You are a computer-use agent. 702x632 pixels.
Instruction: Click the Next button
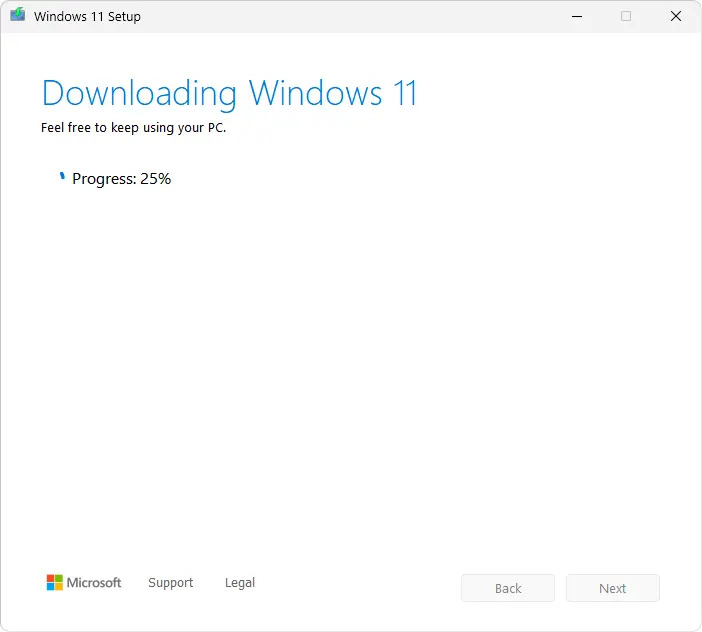612,588
